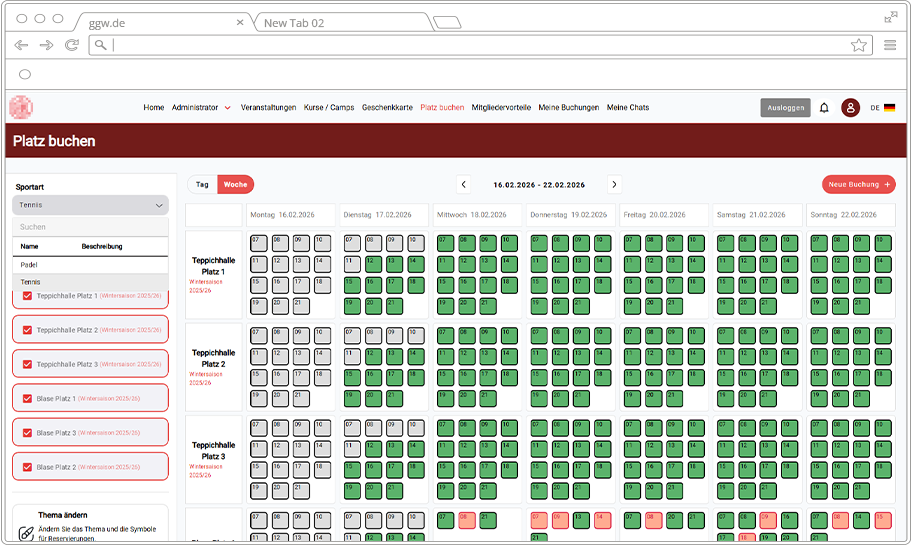
Task: Expand the Administrator menu chevron
Action: [x=228, y=108]
